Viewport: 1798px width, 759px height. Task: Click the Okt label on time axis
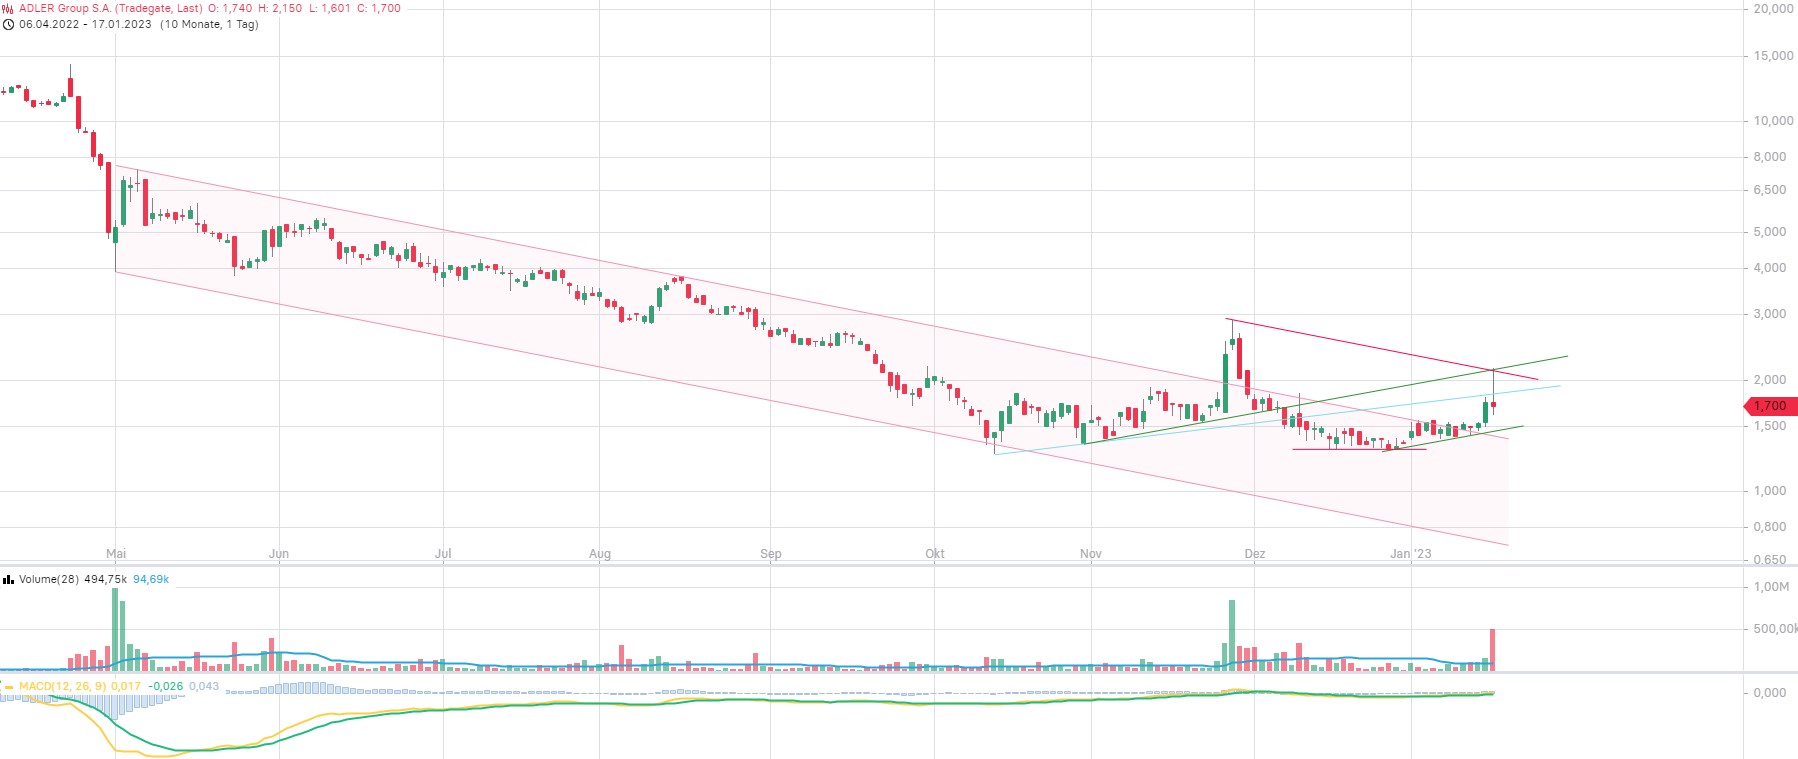click(x=935, y=553)
